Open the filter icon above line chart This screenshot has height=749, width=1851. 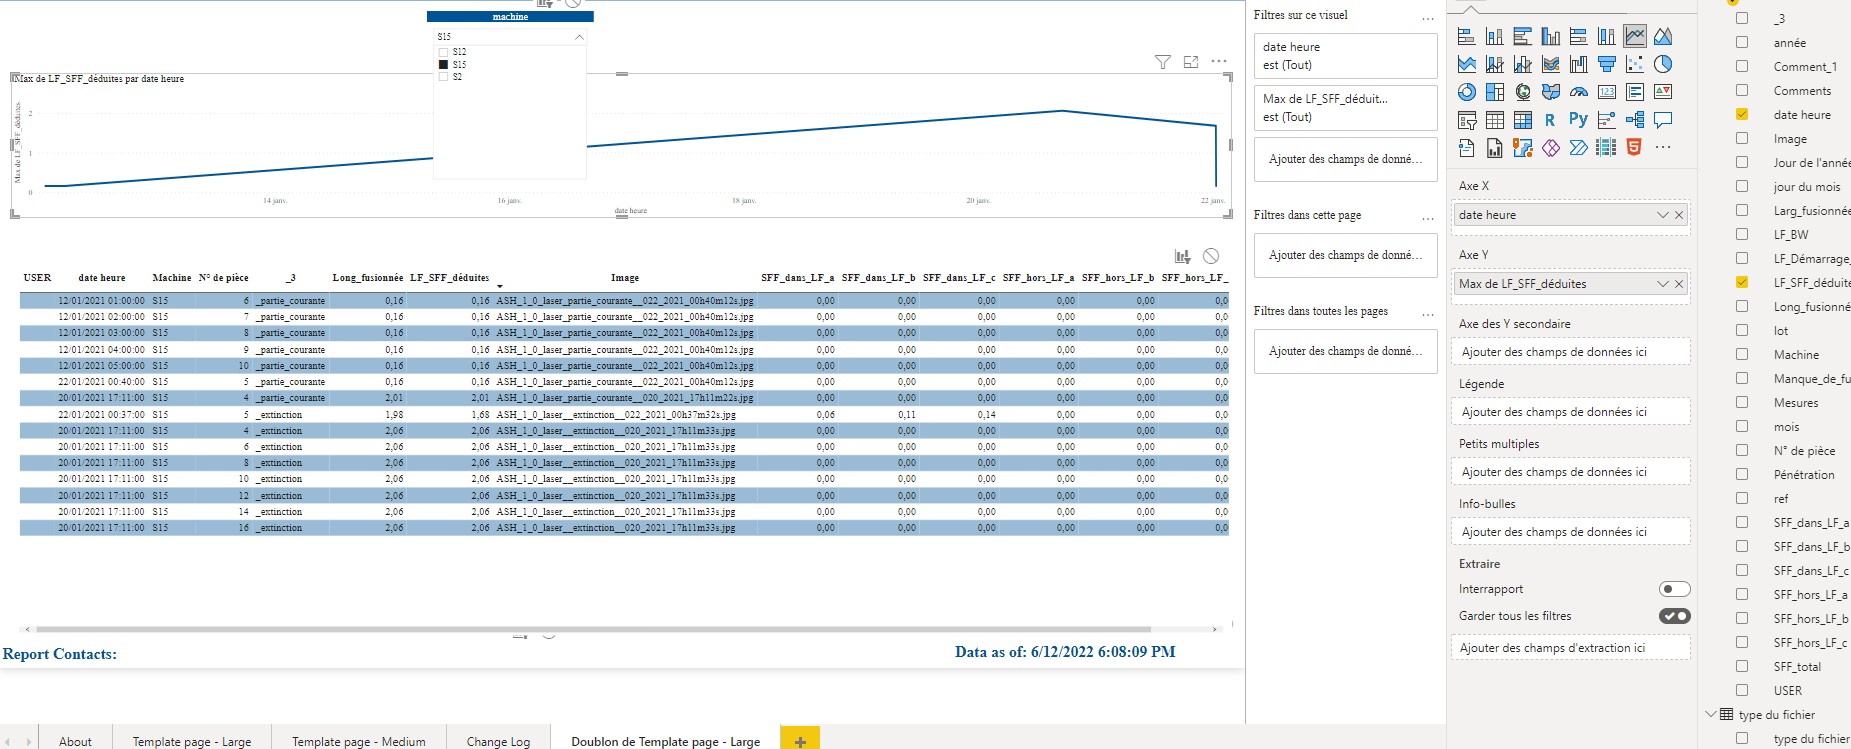(1163, 62)
